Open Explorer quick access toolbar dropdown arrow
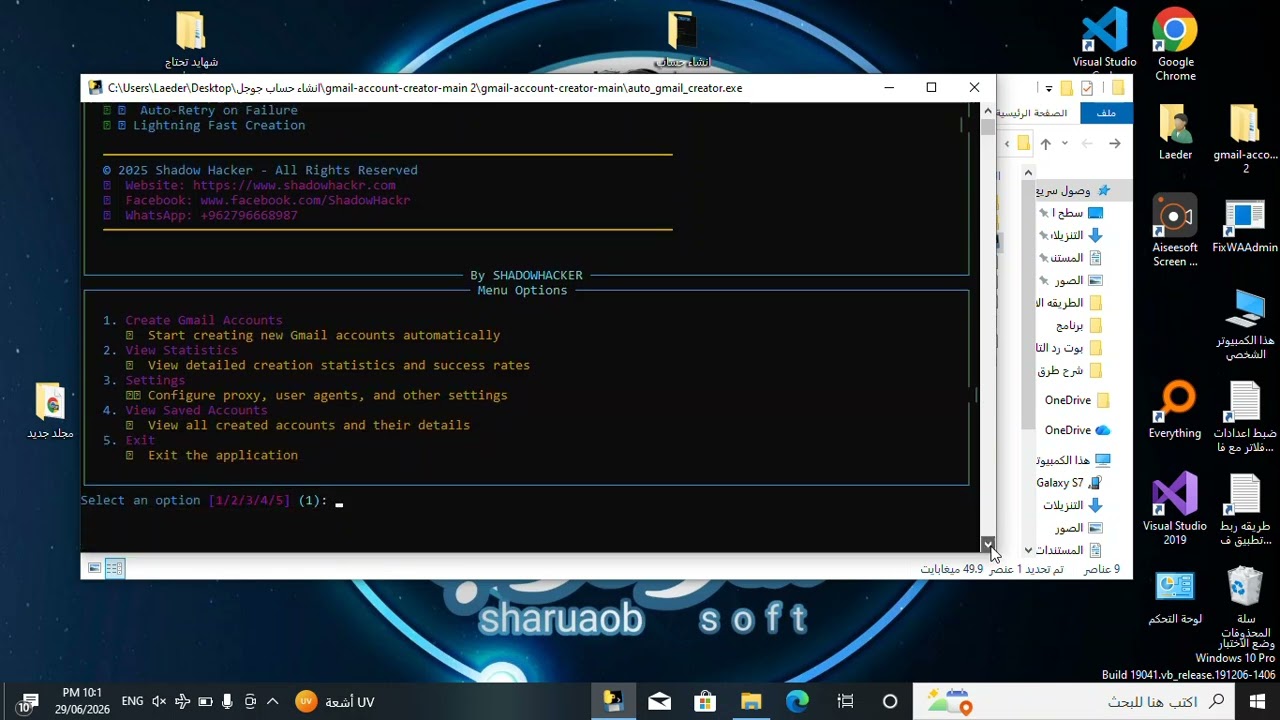This screenshot has height=720, width=1280. pos(1049,88)
